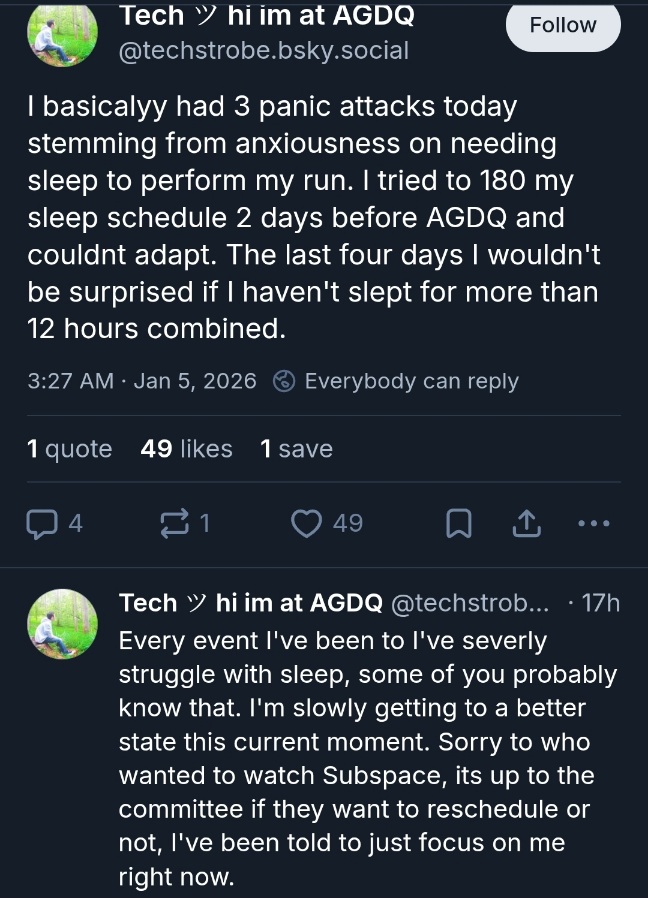Open the three-dot more options menu
The image size is (648, 898).
pyautogui.click(x=594, y=523)
